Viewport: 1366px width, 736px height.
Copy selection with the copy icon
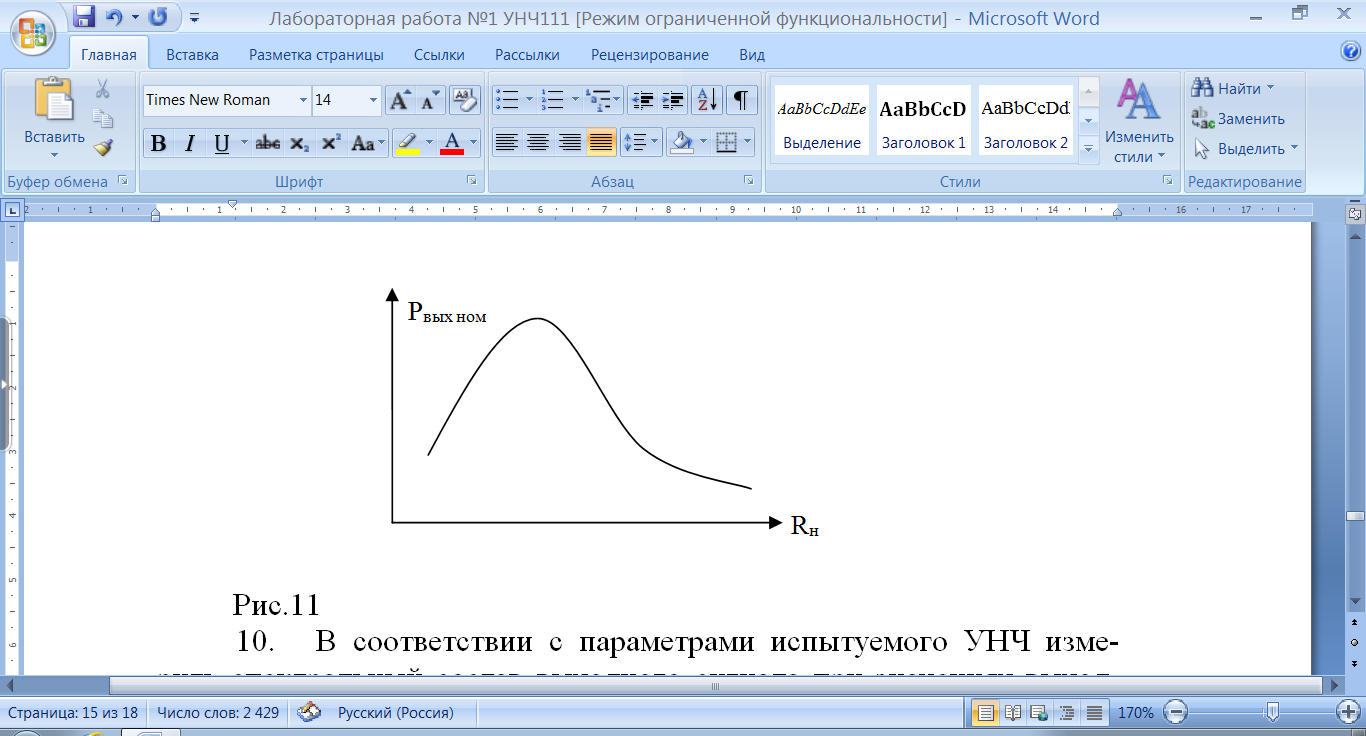pos(102,118)
